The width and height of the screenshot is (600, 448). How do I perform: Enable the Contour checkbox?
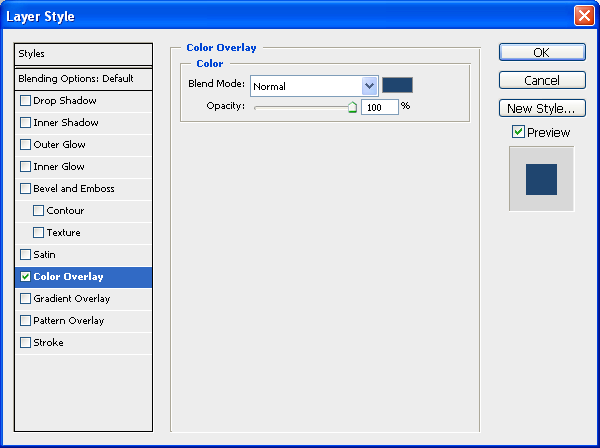pyautogui.click(x=38, y=210)
